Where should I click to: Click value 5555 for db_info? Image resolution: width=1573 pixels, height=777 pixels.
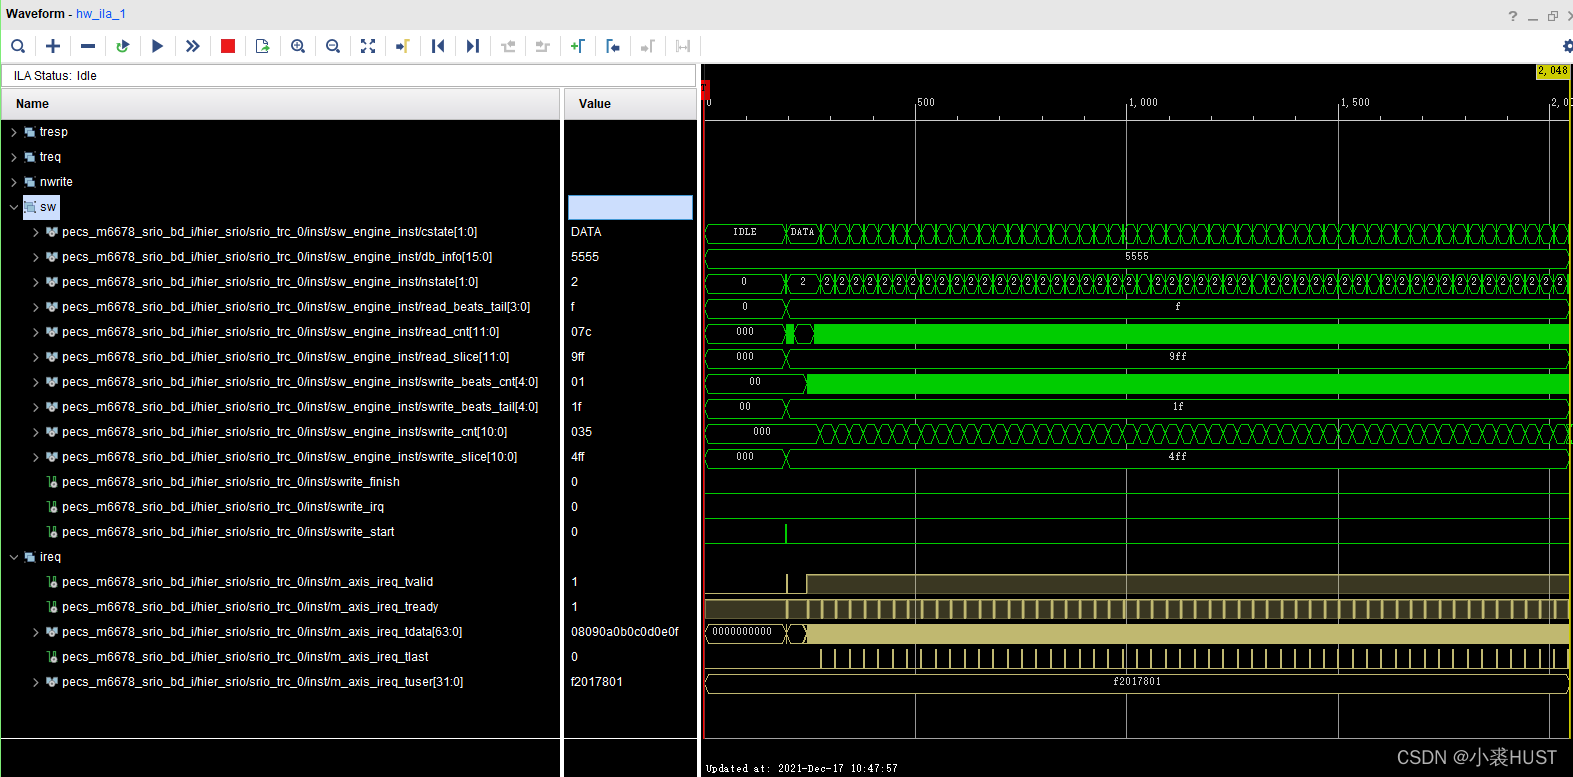[x=585, y=257]
